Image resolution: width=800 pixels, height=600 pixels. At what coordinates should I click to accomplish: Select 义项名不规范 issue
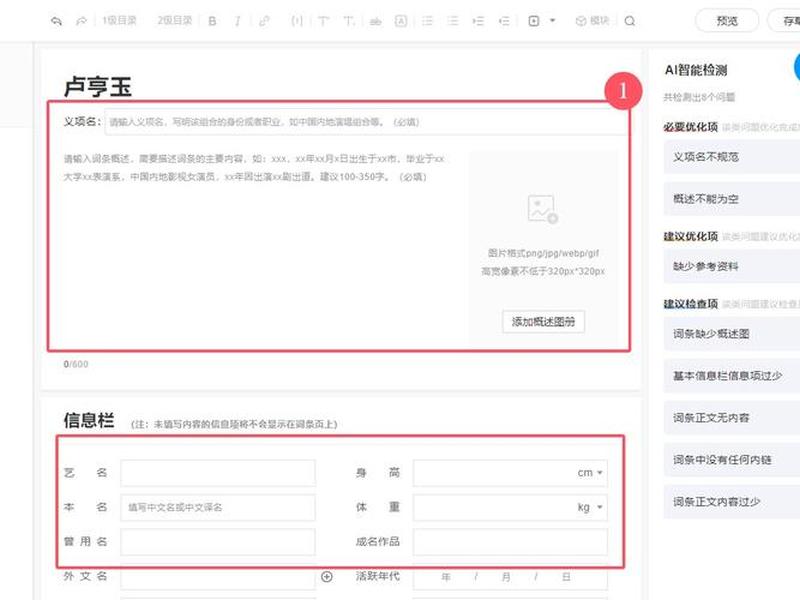click(x=732, y=157)
